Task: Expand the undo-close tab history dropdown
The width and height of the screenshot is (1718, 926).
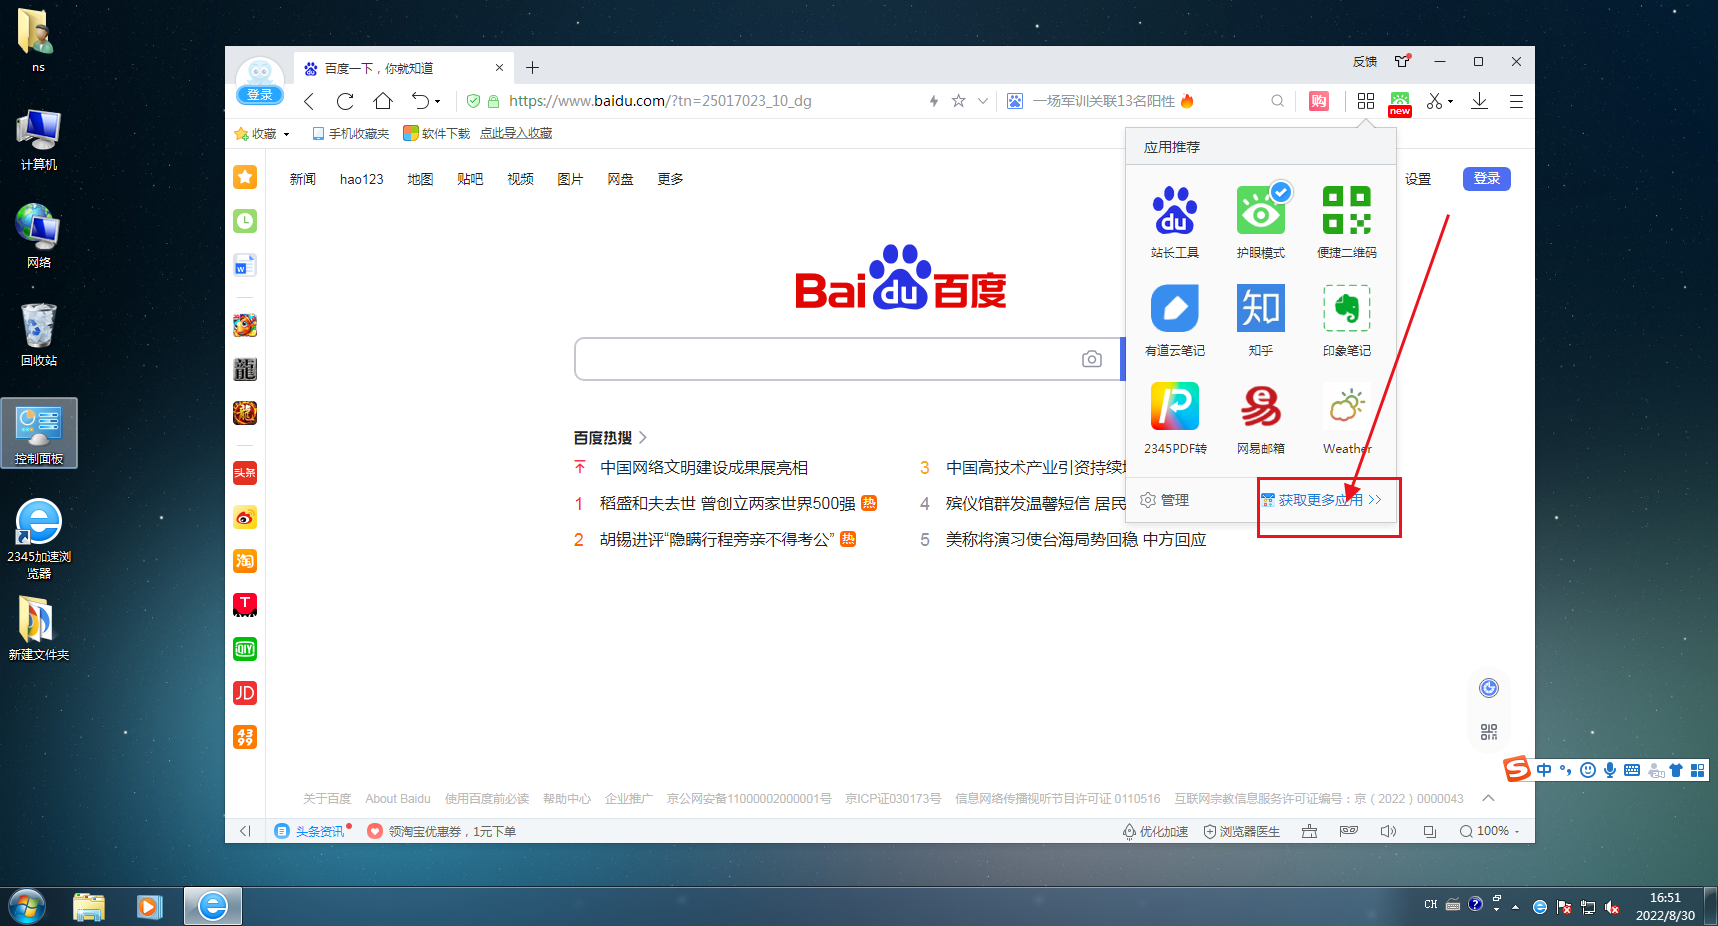Action: [437, 102]
